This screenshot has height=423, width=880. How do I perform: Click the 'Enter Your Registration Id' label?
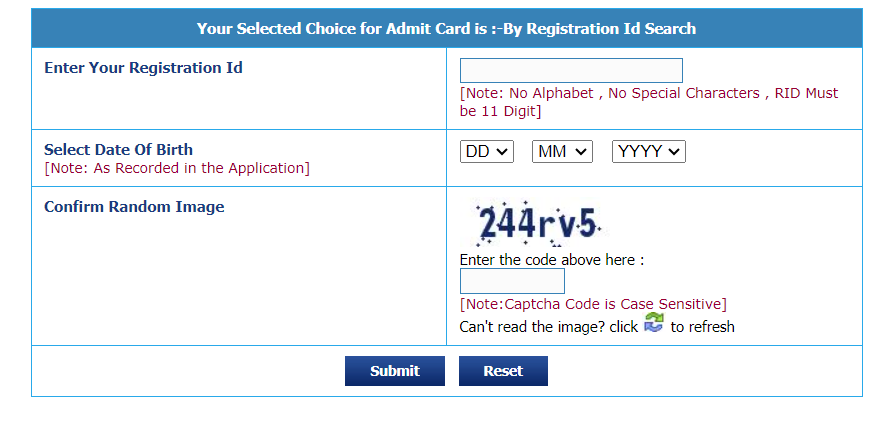coord(144,68)
